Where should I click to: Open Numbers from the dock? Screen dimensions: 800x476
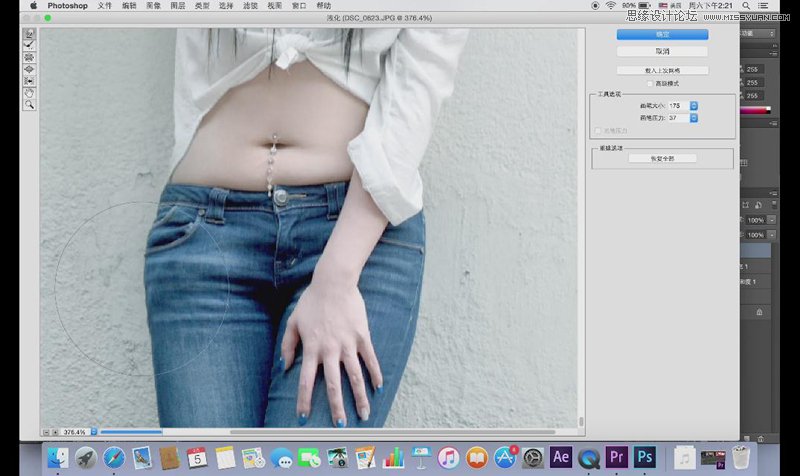pos(393,458)
